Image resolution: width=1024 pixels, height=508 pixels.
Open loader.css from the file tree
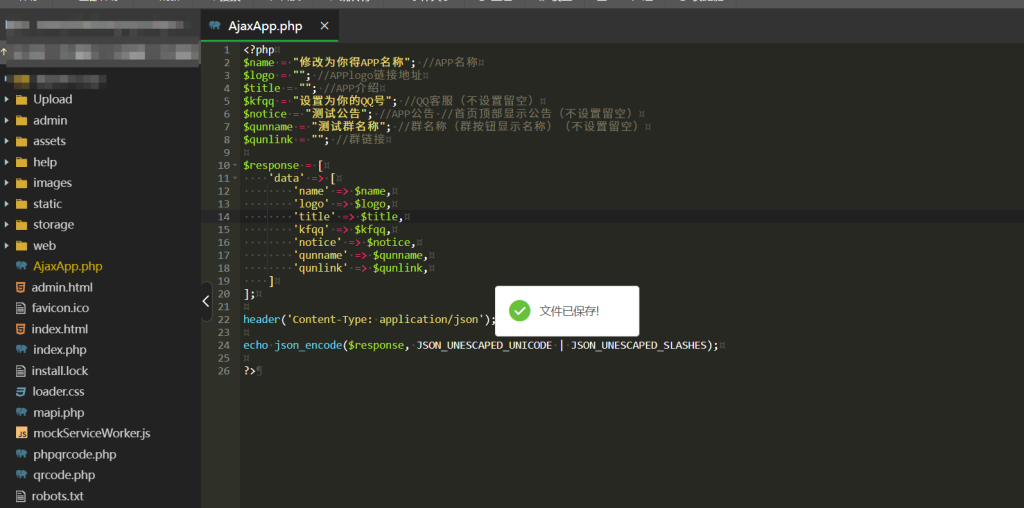pyautogui.click(x=59, y=392)
